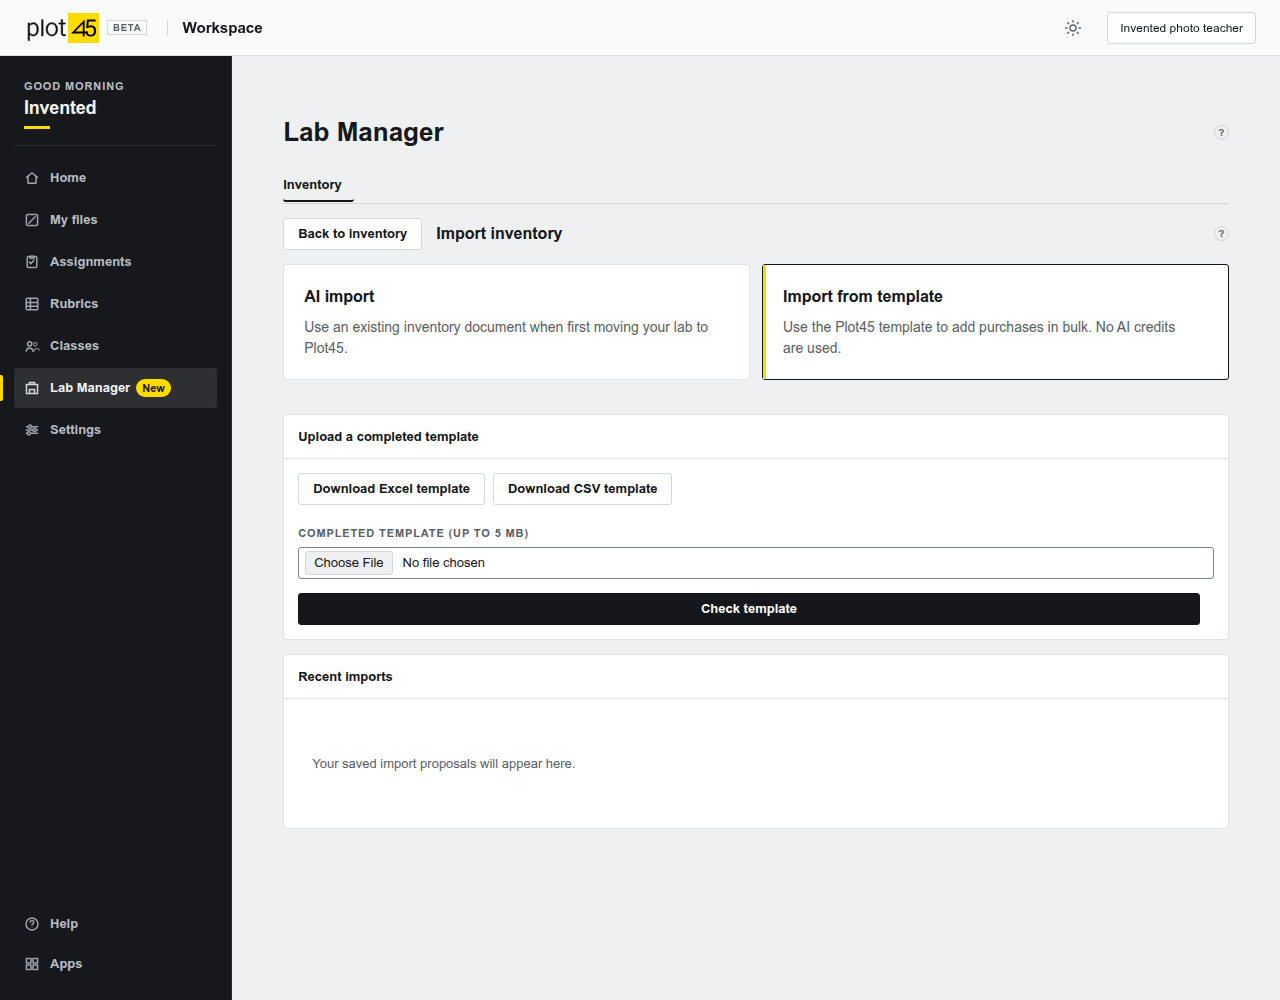Screen dimensions: 1280x1000
Task: Click the My files icon in sidebar
Action: 32,220
